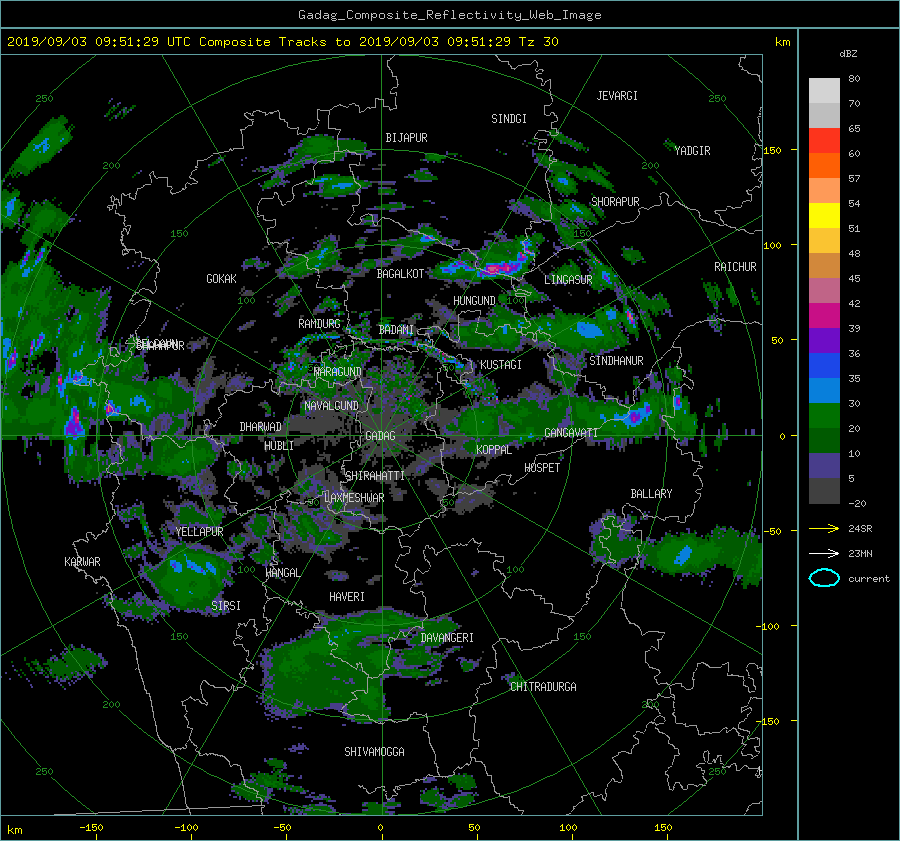Click the SHORAPUR city label
The width and height of the screenshot is (900, 841).
pos(615,202)
